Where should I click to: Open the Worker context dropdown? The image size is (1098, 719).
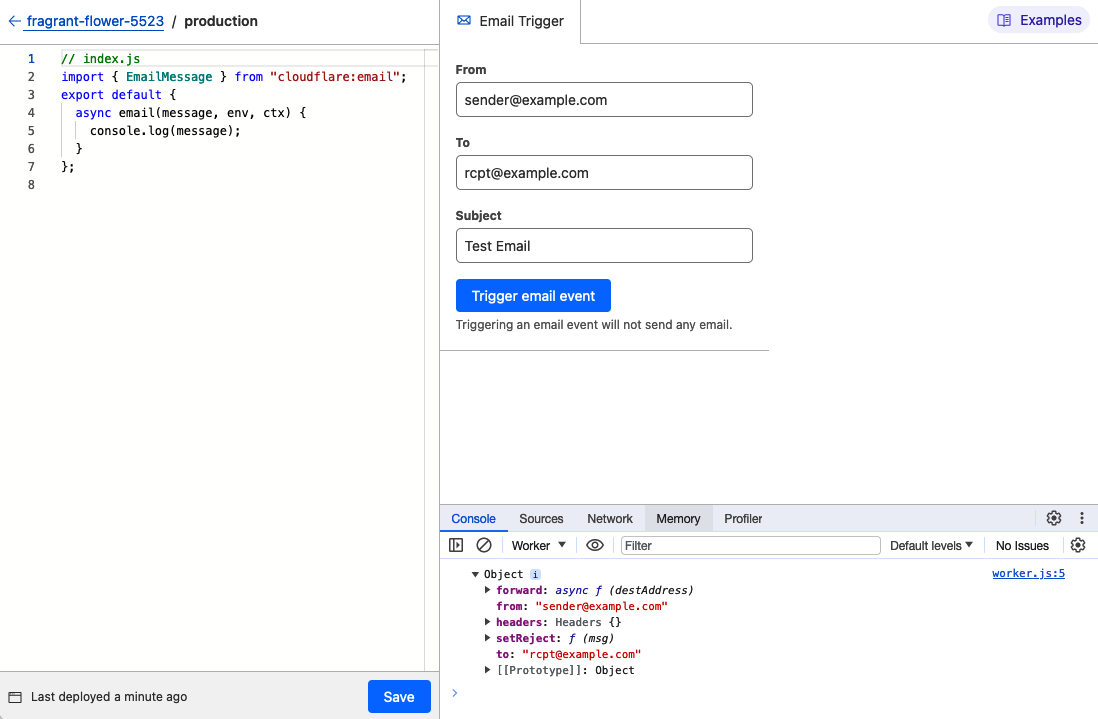pyautogui.click(x=538, y=545)
